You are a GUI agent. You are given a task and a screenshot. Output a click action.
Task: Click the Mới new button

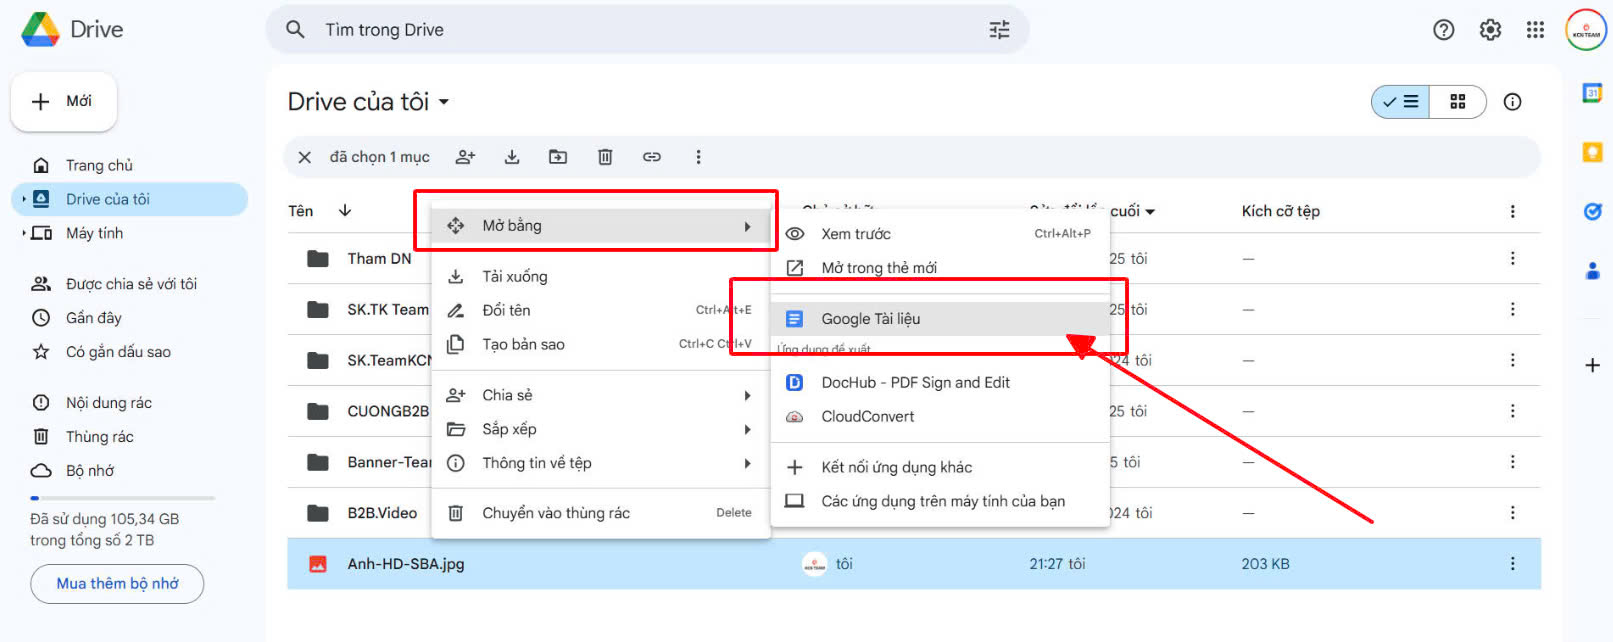[x=64, y=101]
